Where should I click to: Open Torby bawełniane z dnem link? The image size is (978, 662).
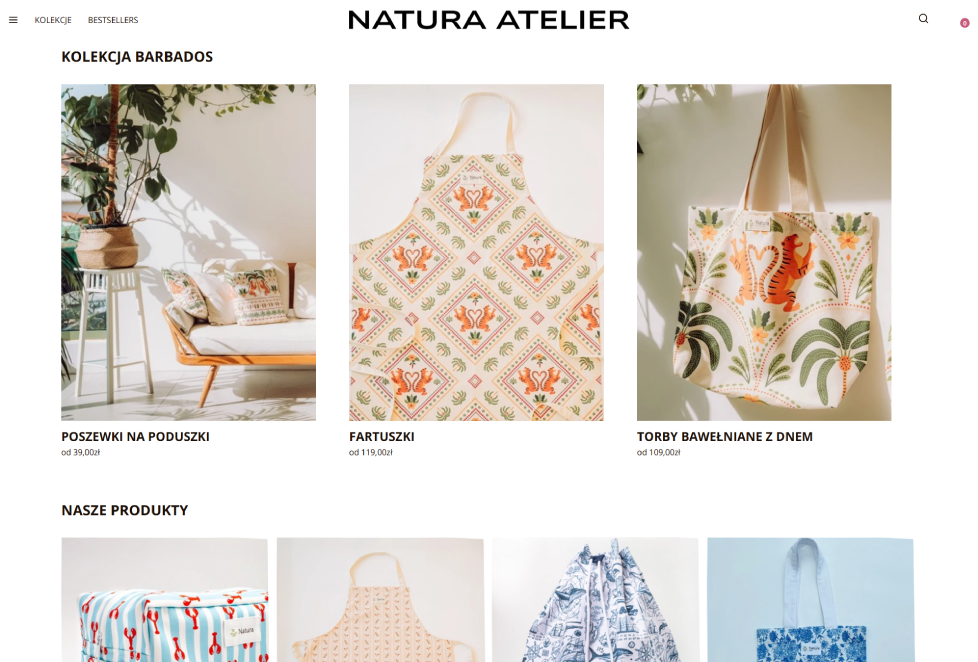[725, 437]
